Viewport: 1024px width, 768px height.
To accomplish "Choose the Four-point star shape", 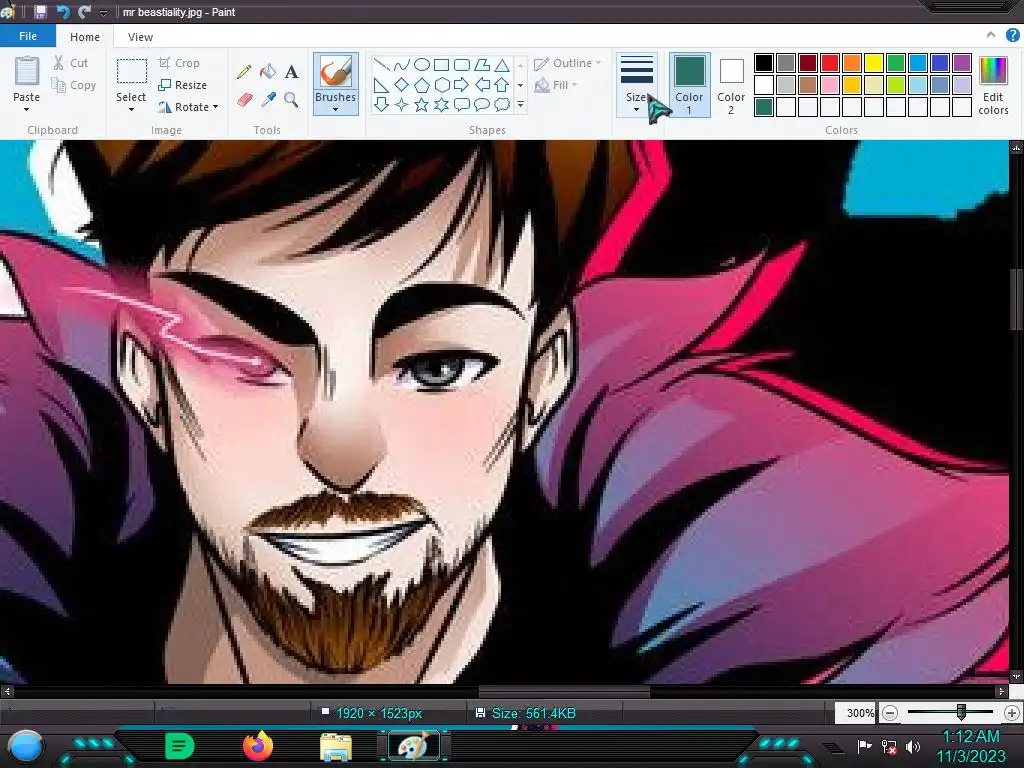I will (402, 104).
